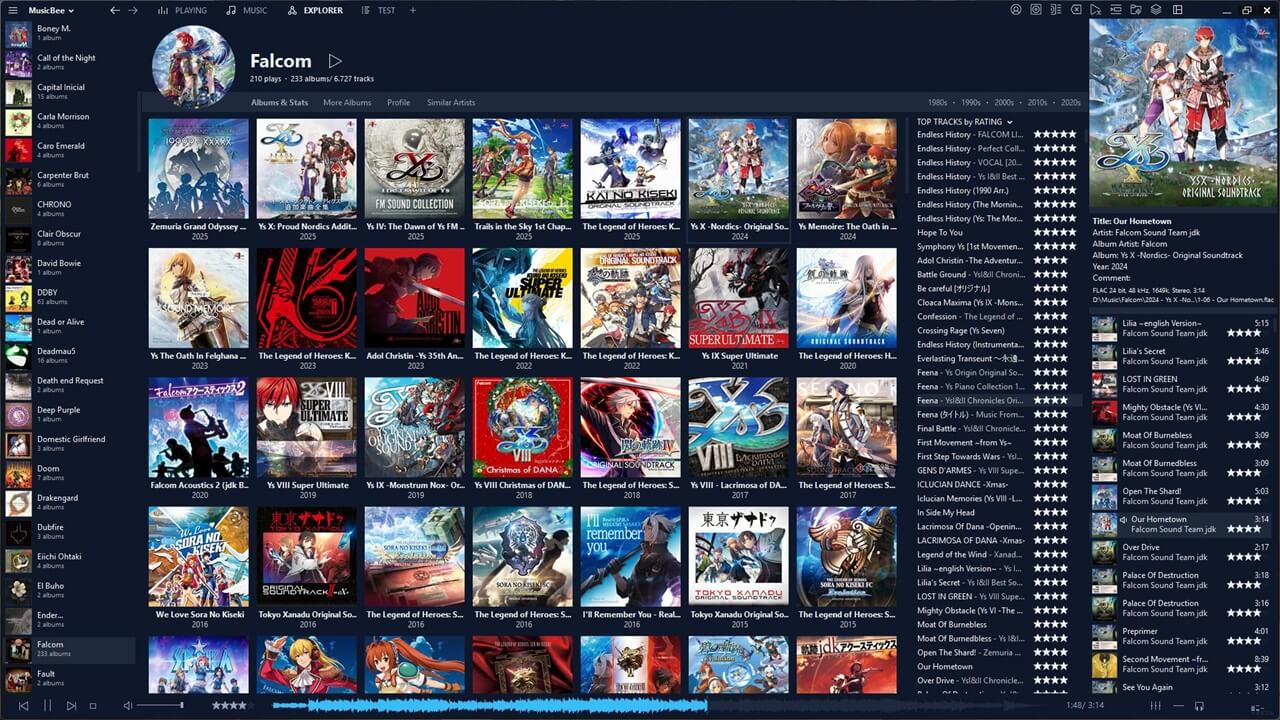This screenshot has height=720, width=1280.
Task: Open the Ys IX Super Ultimate album cover
Action: point(738,298)
